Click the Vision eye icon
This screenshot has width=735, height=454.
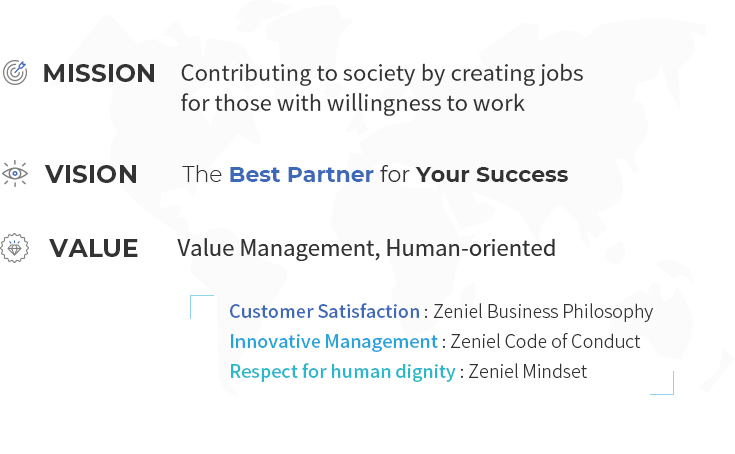tap(15, 173)
